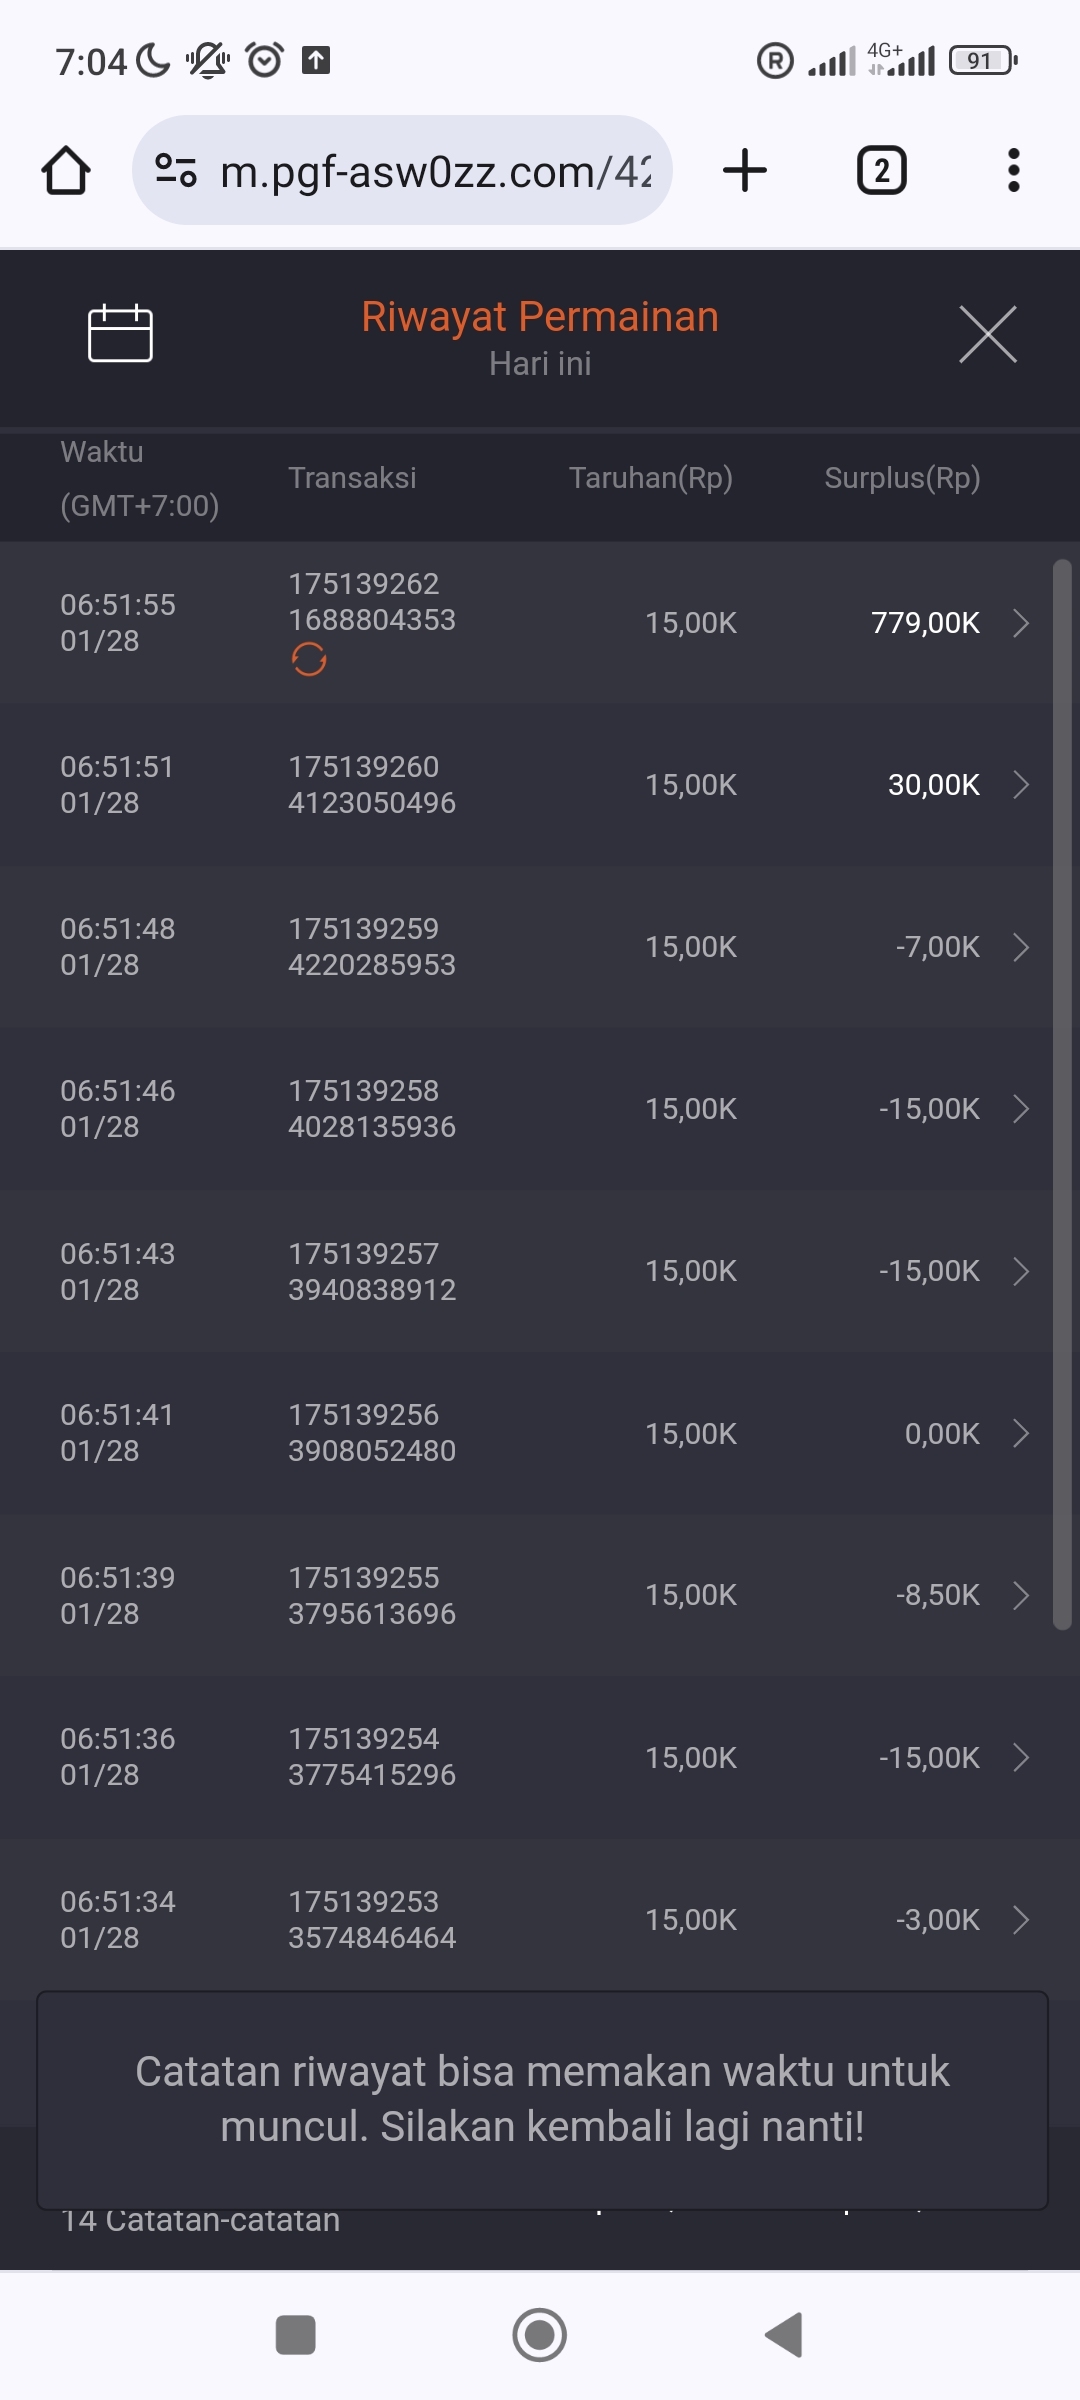Open the -3,00K surplus row details

pos(1021,1920)
